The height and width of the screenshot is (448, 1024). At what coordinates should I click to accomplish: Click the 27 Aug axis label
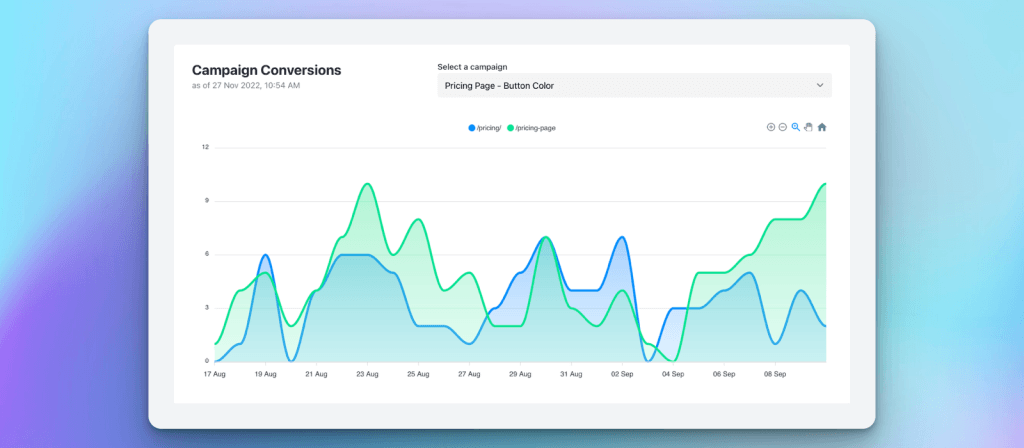point(469,375)
